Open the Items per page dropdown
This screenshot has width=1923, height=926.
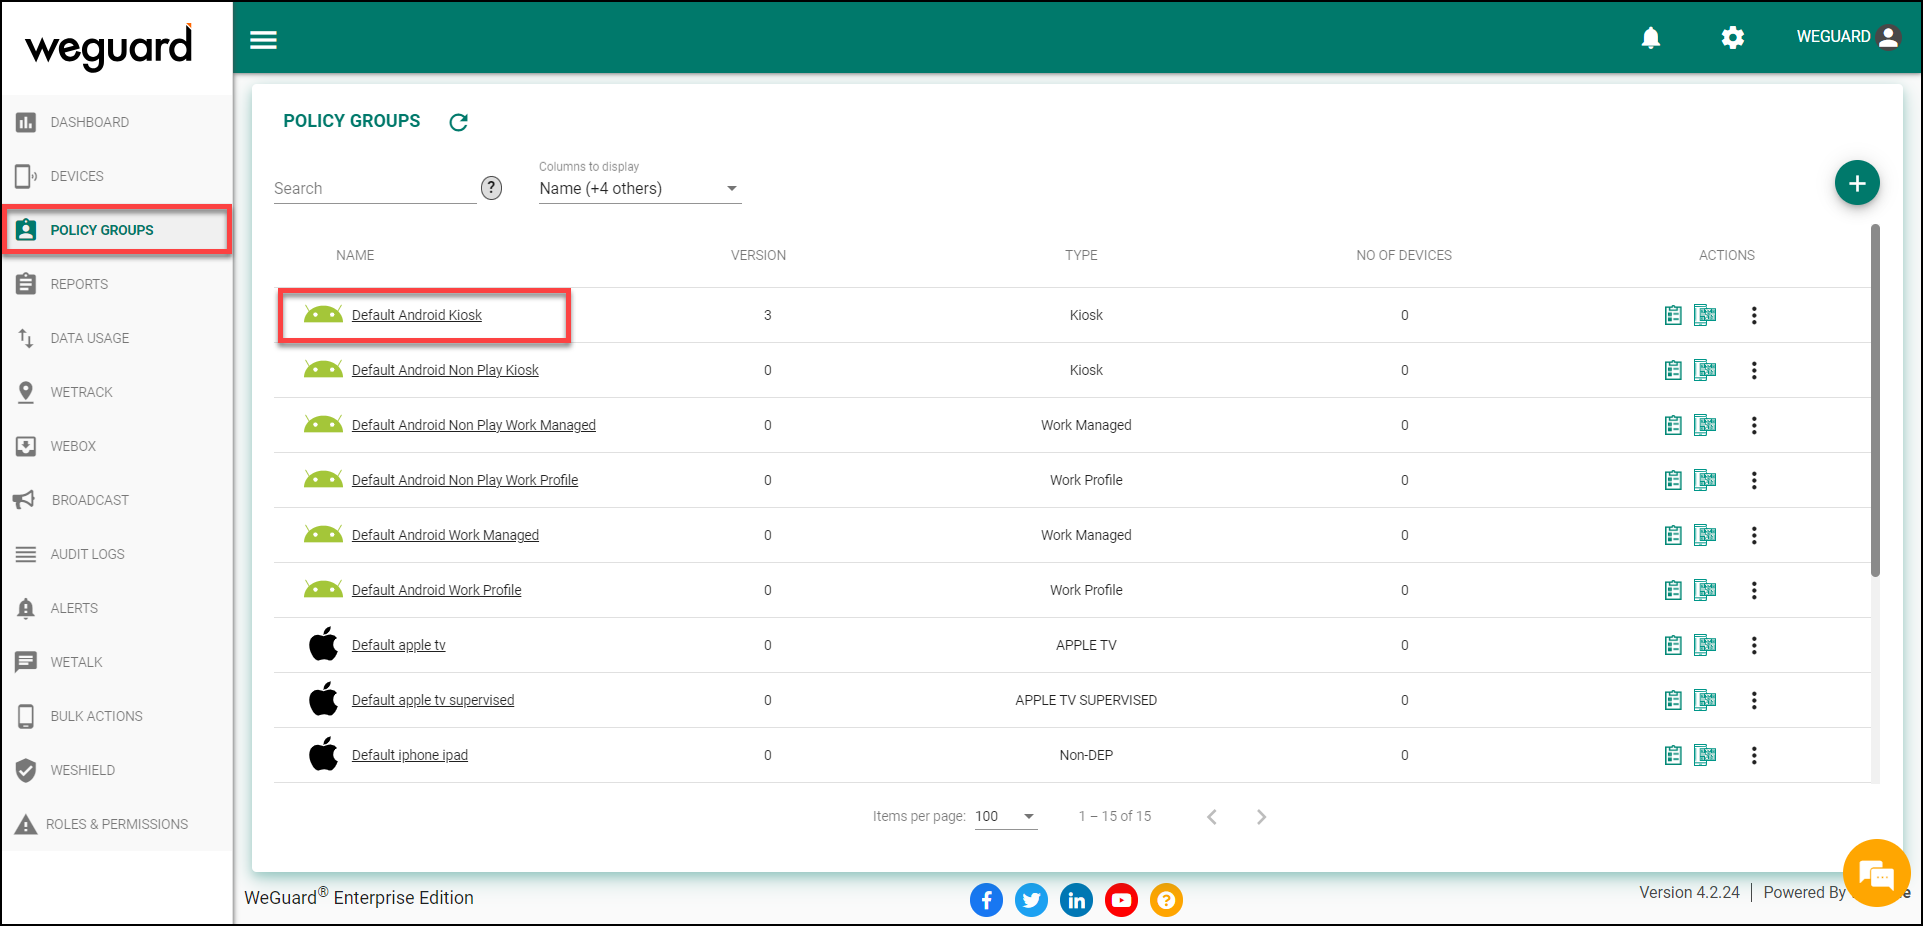click(x=1006, y=817)
